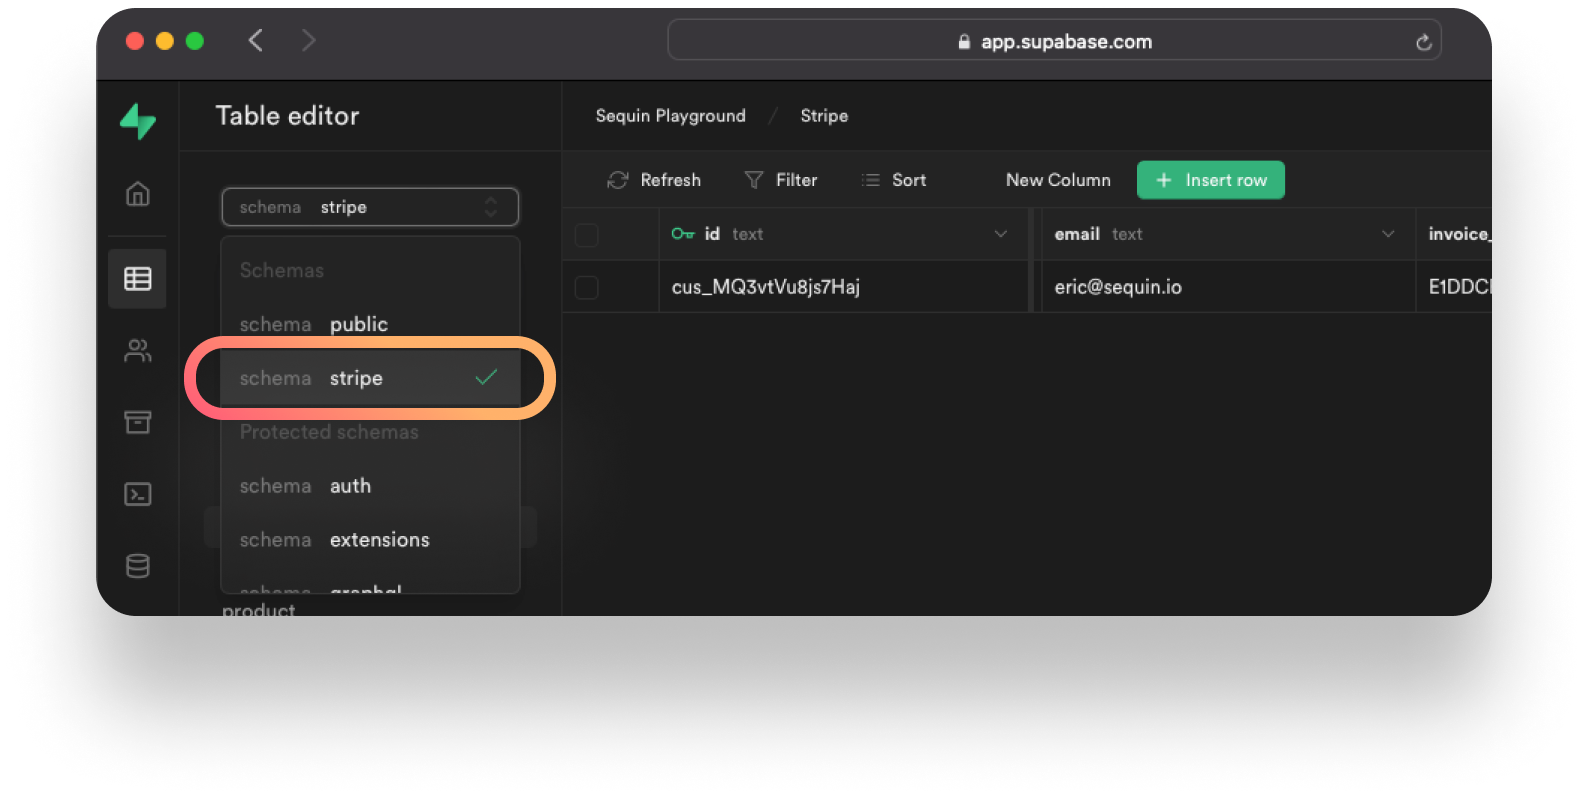Open the SQL editor terminal icon

coord(138,494)
